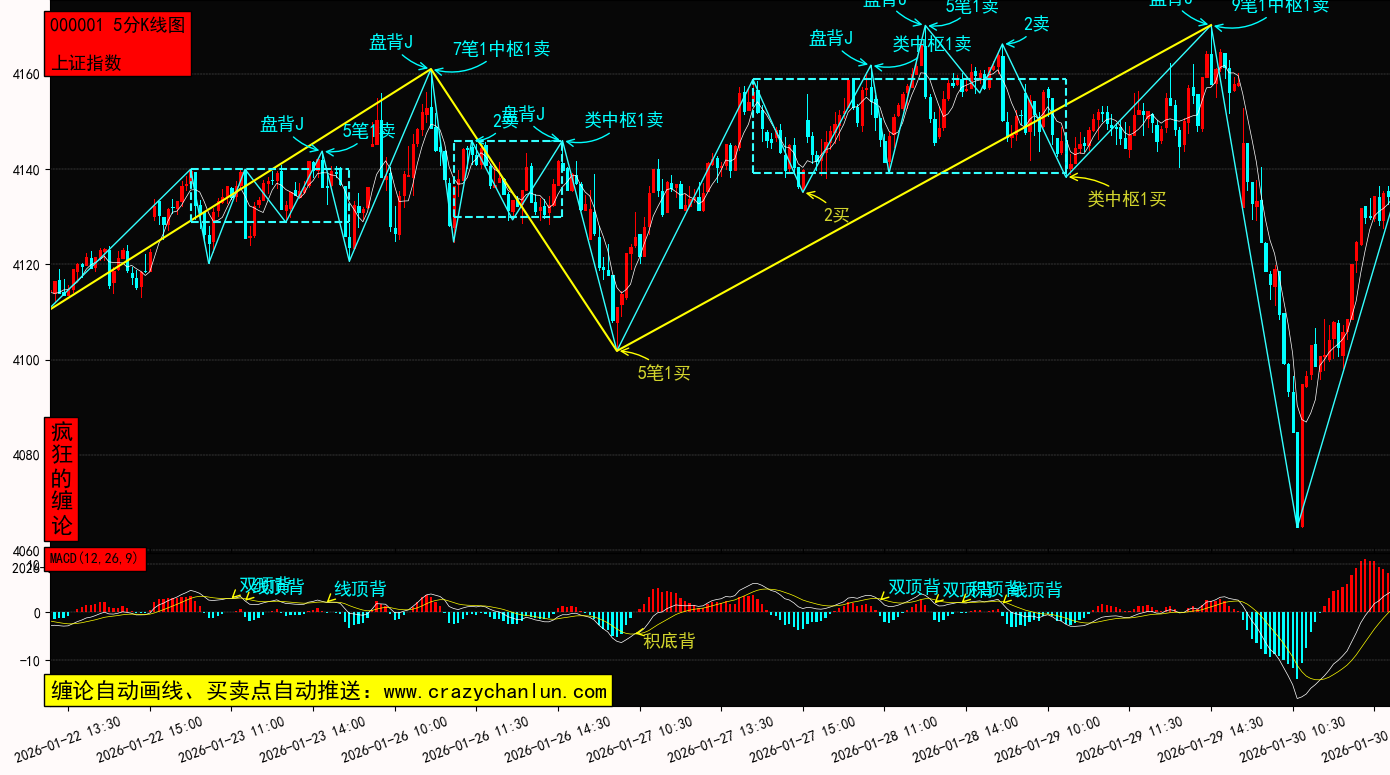Viewport: 1390px width, 775px height.
Task: Select the 类中枢1买 buy signal label
Action: coord(1127,198)
